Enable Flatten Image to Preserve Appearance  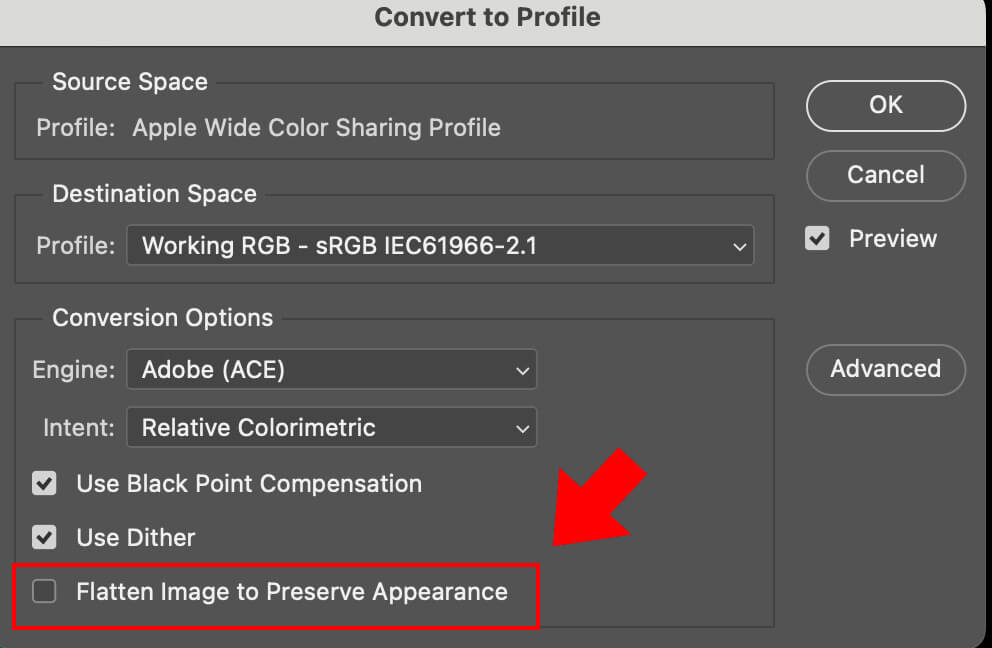coord(44,591)
